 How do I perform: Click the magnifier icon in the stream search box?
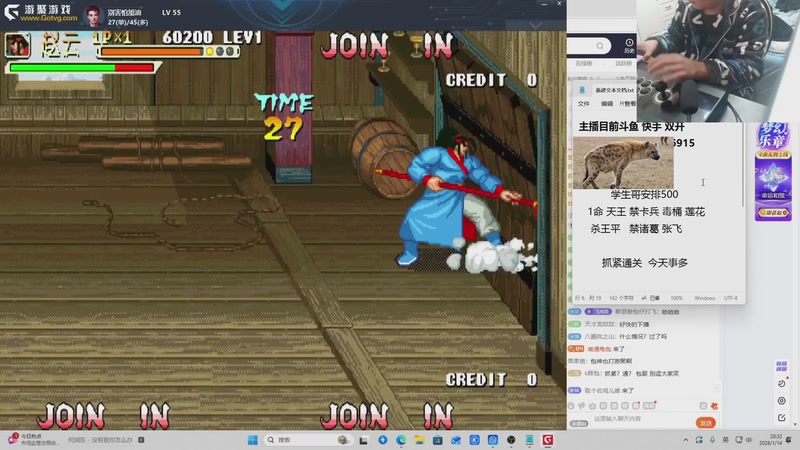(600, 46)
